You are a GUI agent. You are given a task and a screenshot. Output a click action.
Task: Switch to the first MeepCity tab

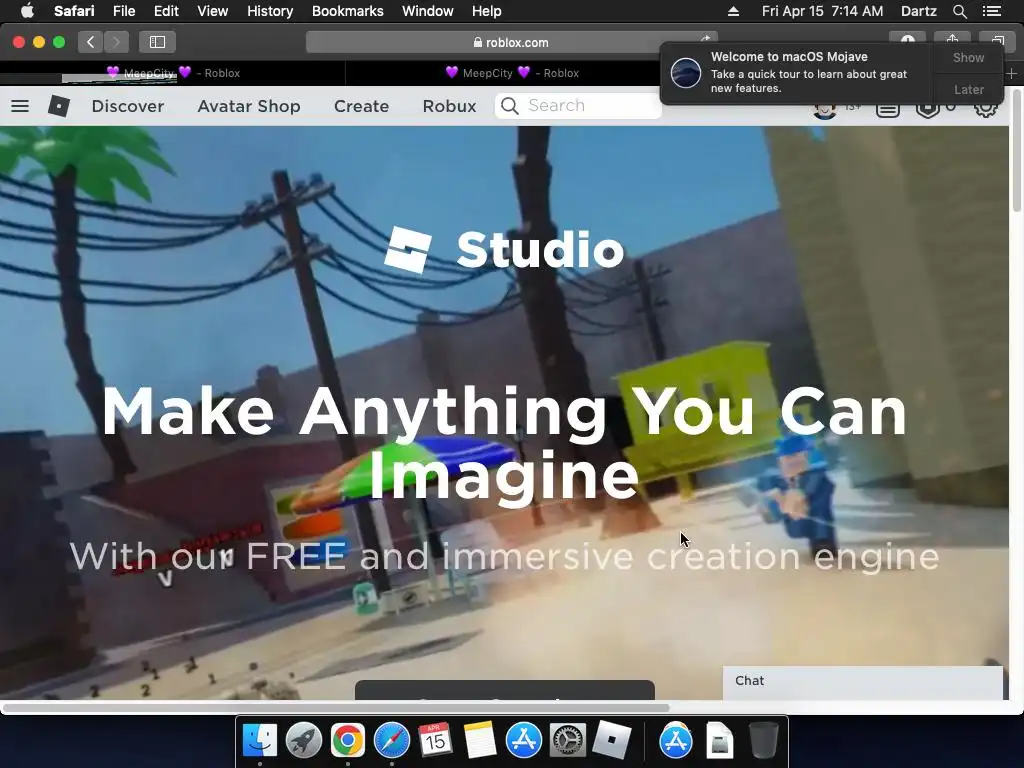[172, 73]
